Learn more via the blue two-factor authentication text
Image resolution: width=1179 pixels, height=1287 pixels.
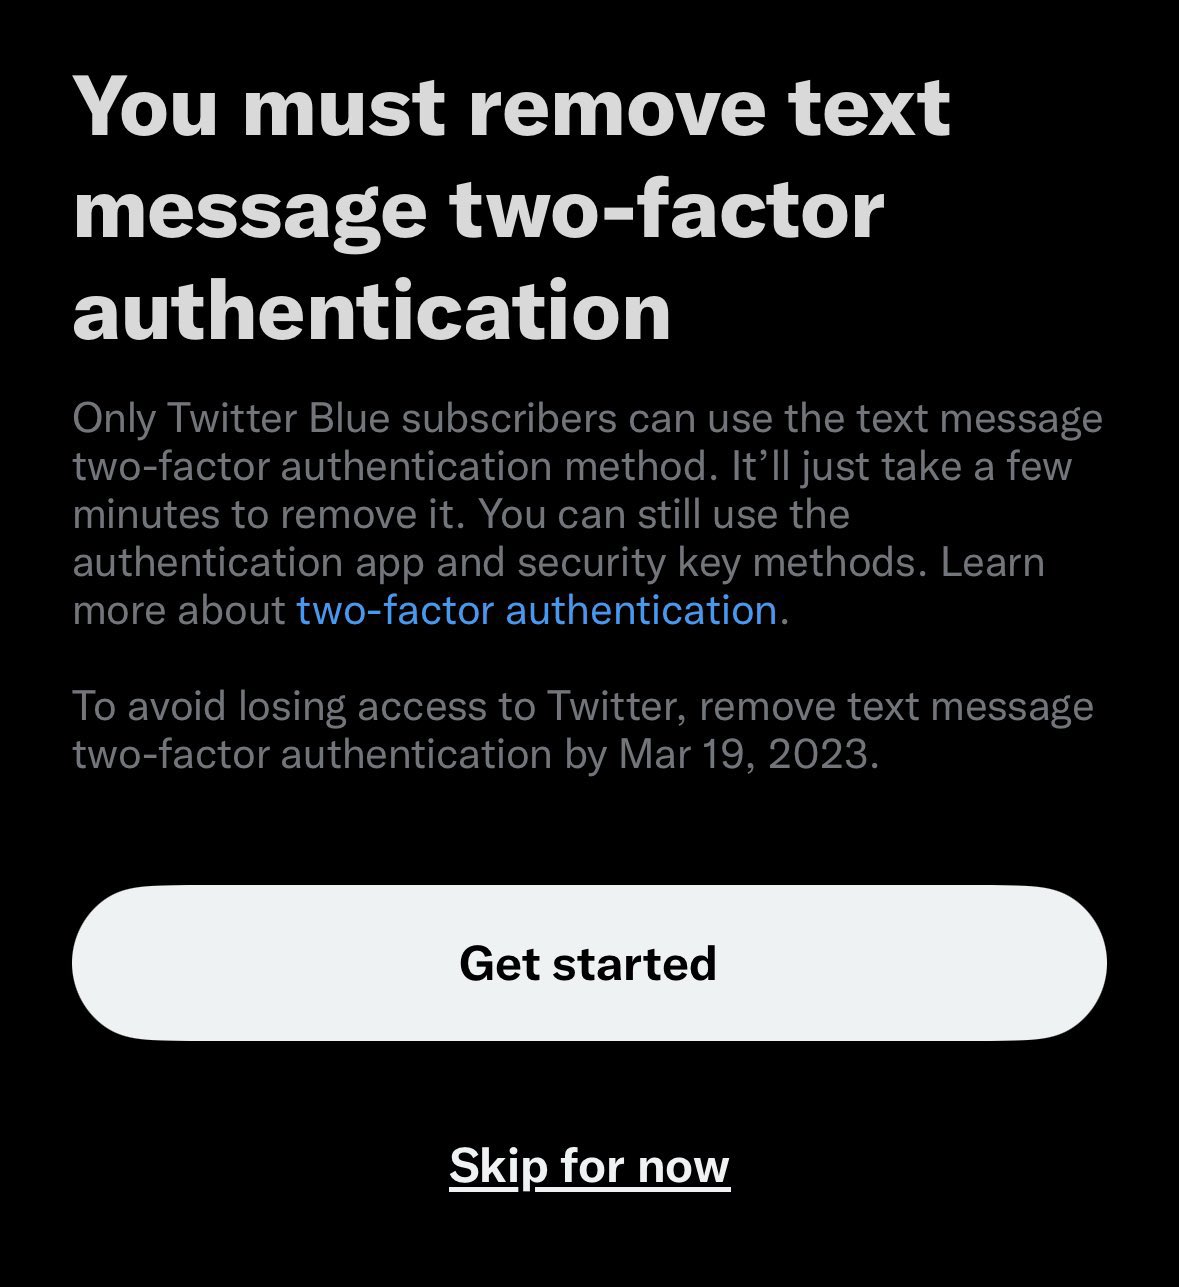click(537, 610)
